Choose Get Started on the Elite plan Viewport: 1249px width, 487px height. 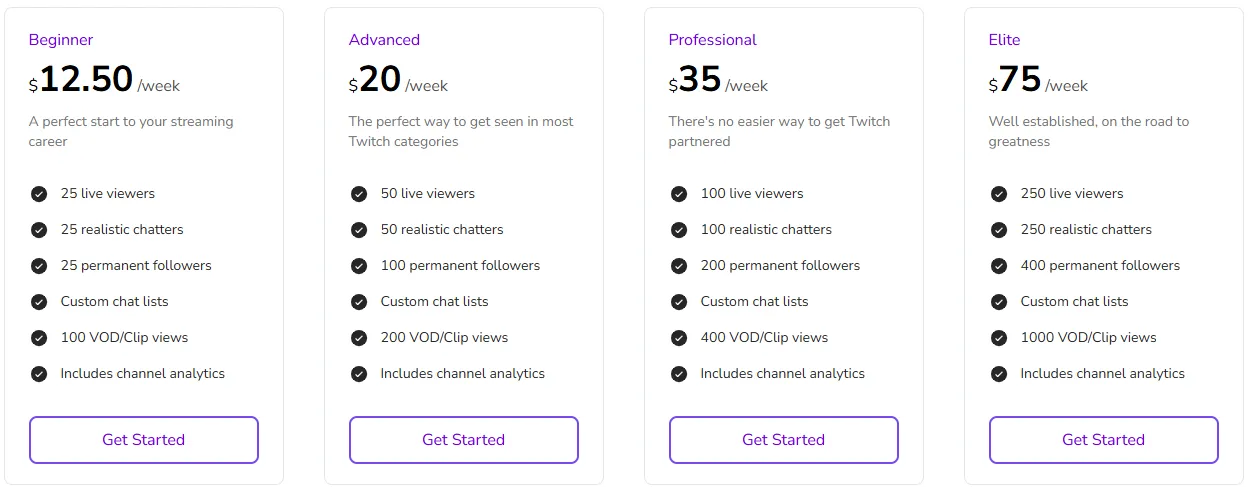point(1104,440)
